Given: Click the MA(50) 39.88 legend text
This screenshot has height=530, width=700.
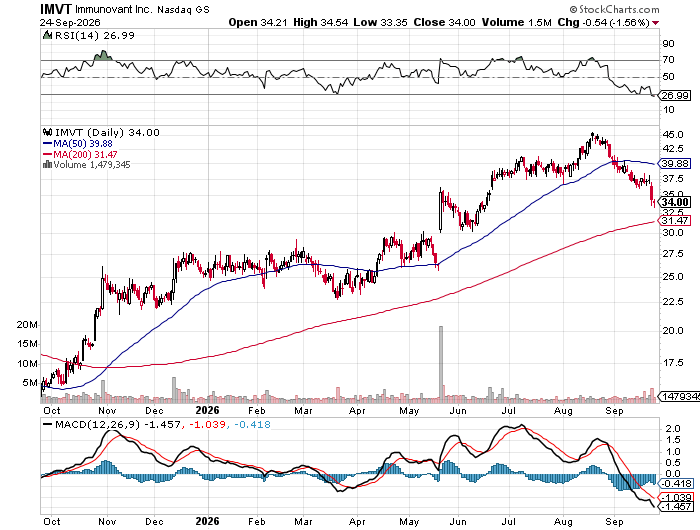Looking at the screenshot, I should [x=83, y=143].
